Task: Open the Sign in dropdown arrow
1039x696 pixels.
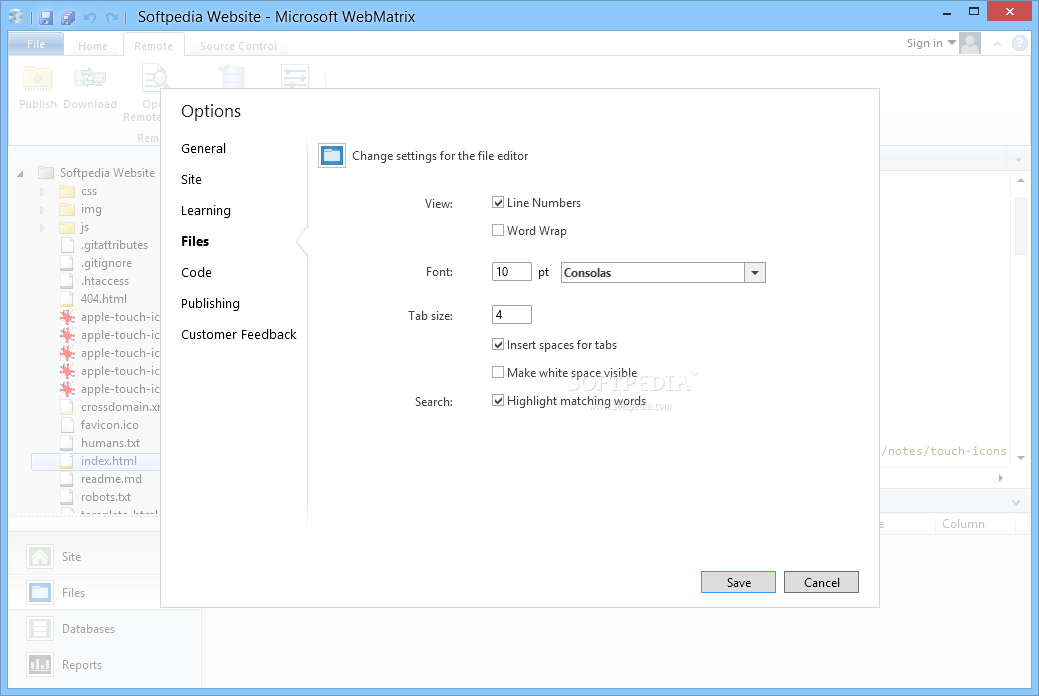Action: click(952, 42)
